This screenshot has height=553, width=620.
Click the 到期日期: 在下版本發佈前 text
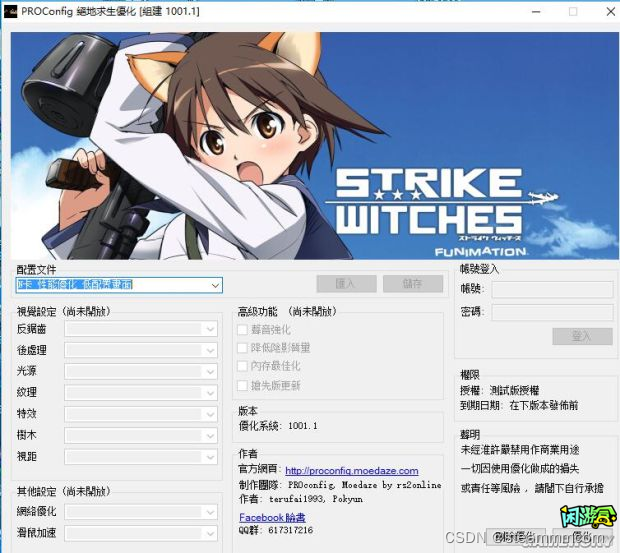[x=519, y=405]
